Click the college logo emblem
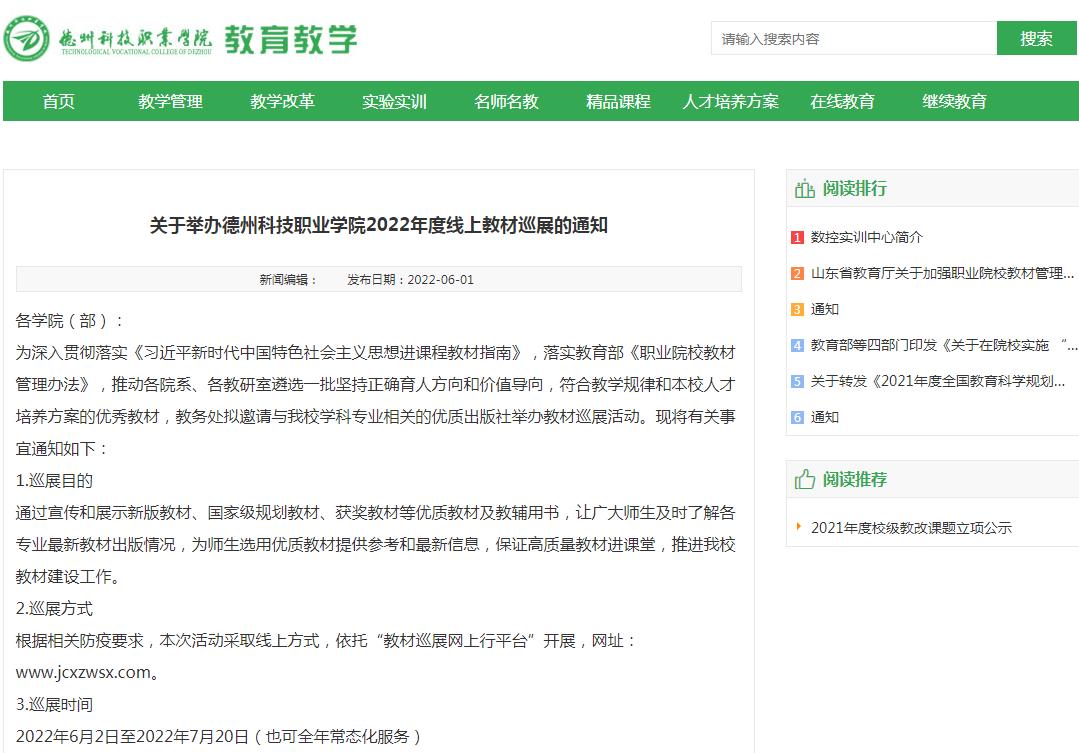This screenshot has width=1079, height=753. (26, 39)
